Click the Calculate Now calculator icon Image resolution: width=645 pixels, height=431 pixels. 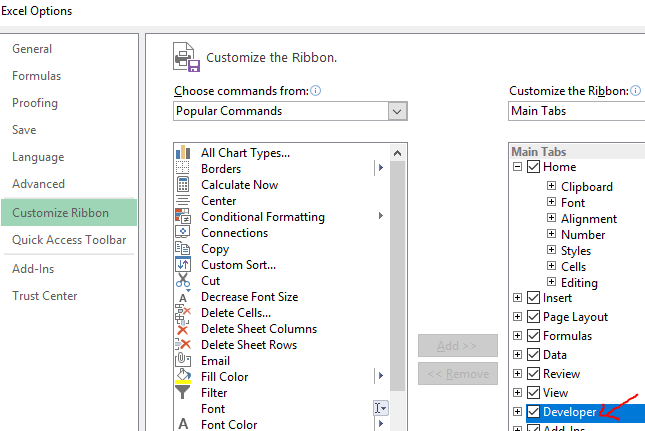[x=183, y=185]
